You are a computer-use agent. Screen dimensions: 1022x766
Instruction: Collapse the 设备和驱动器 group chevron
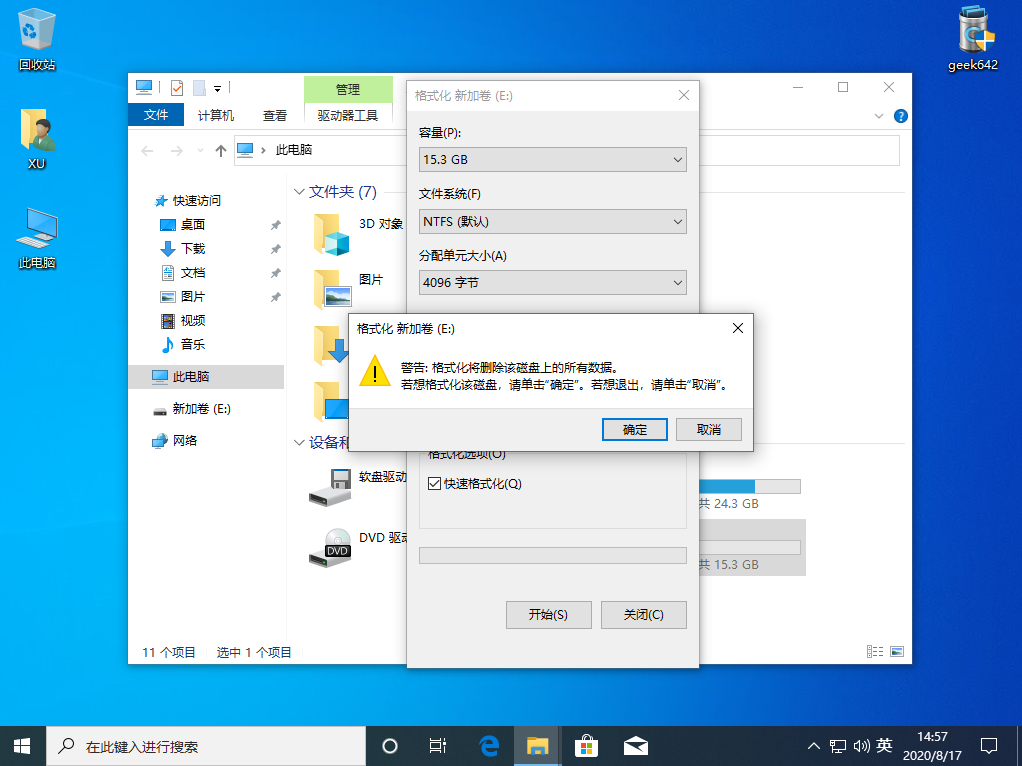[299, 443]
